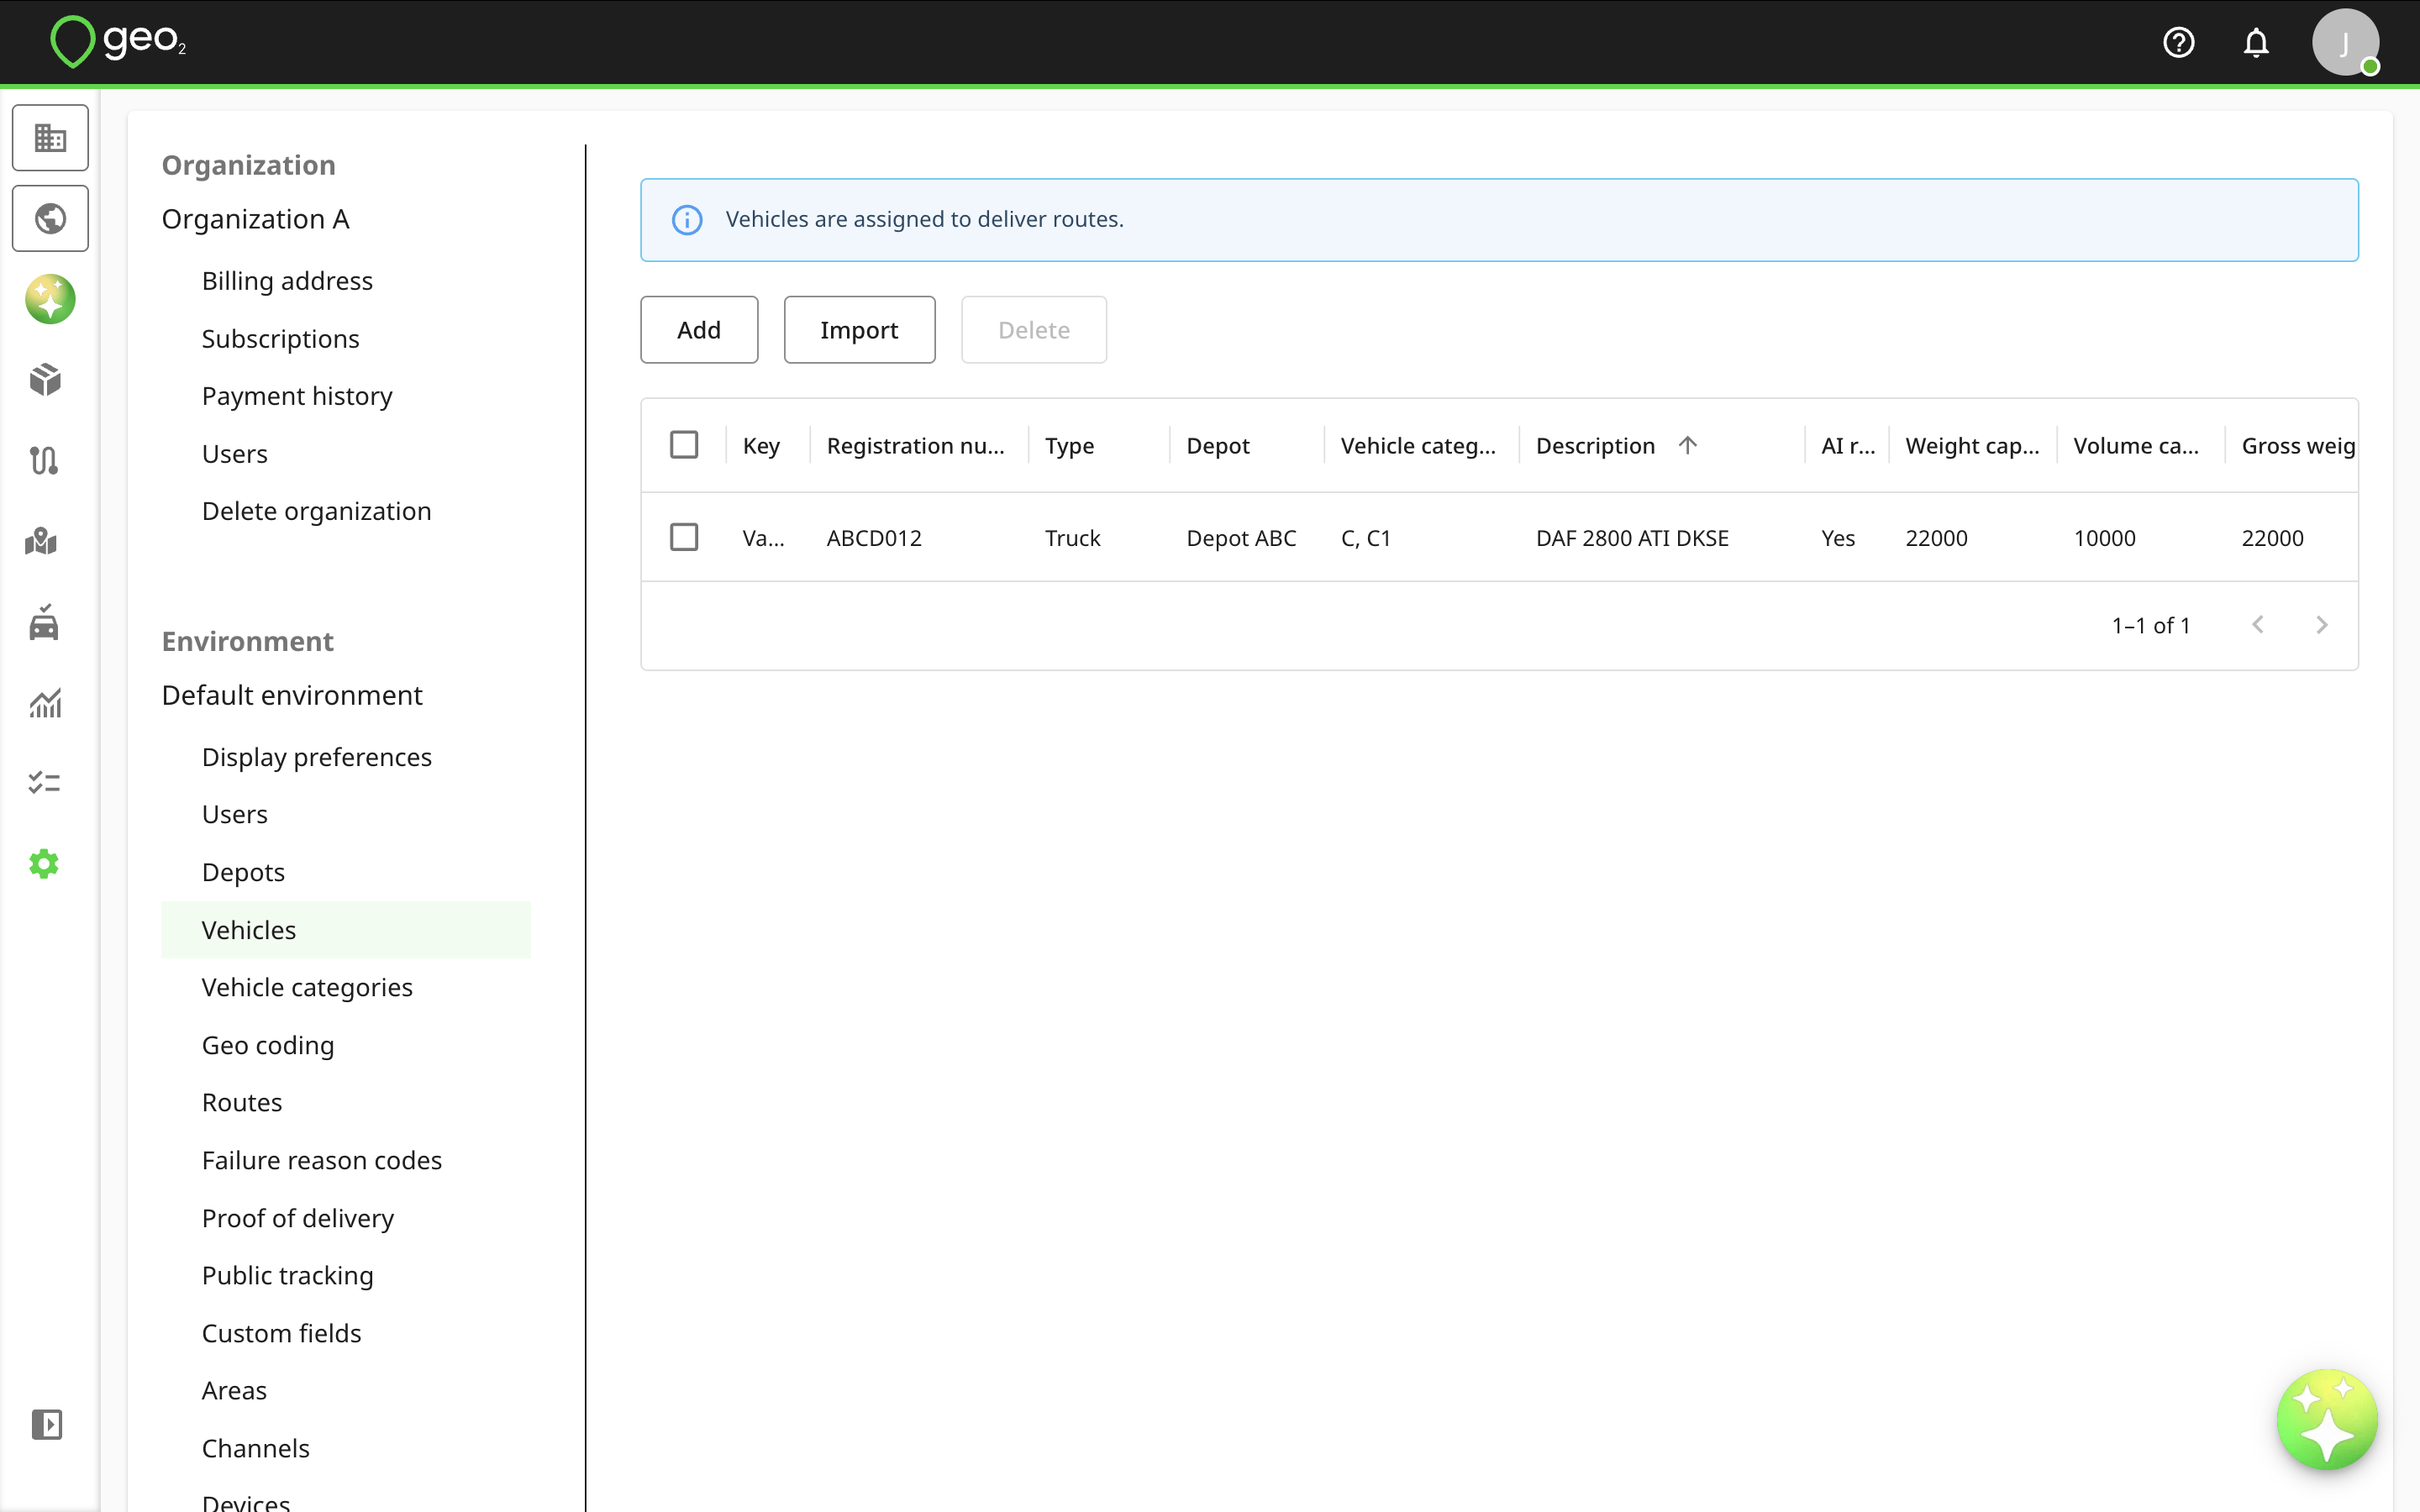This screenshot has width=2420, height=1512.
Task: Open Depots settings
Action: click(243, 872)
